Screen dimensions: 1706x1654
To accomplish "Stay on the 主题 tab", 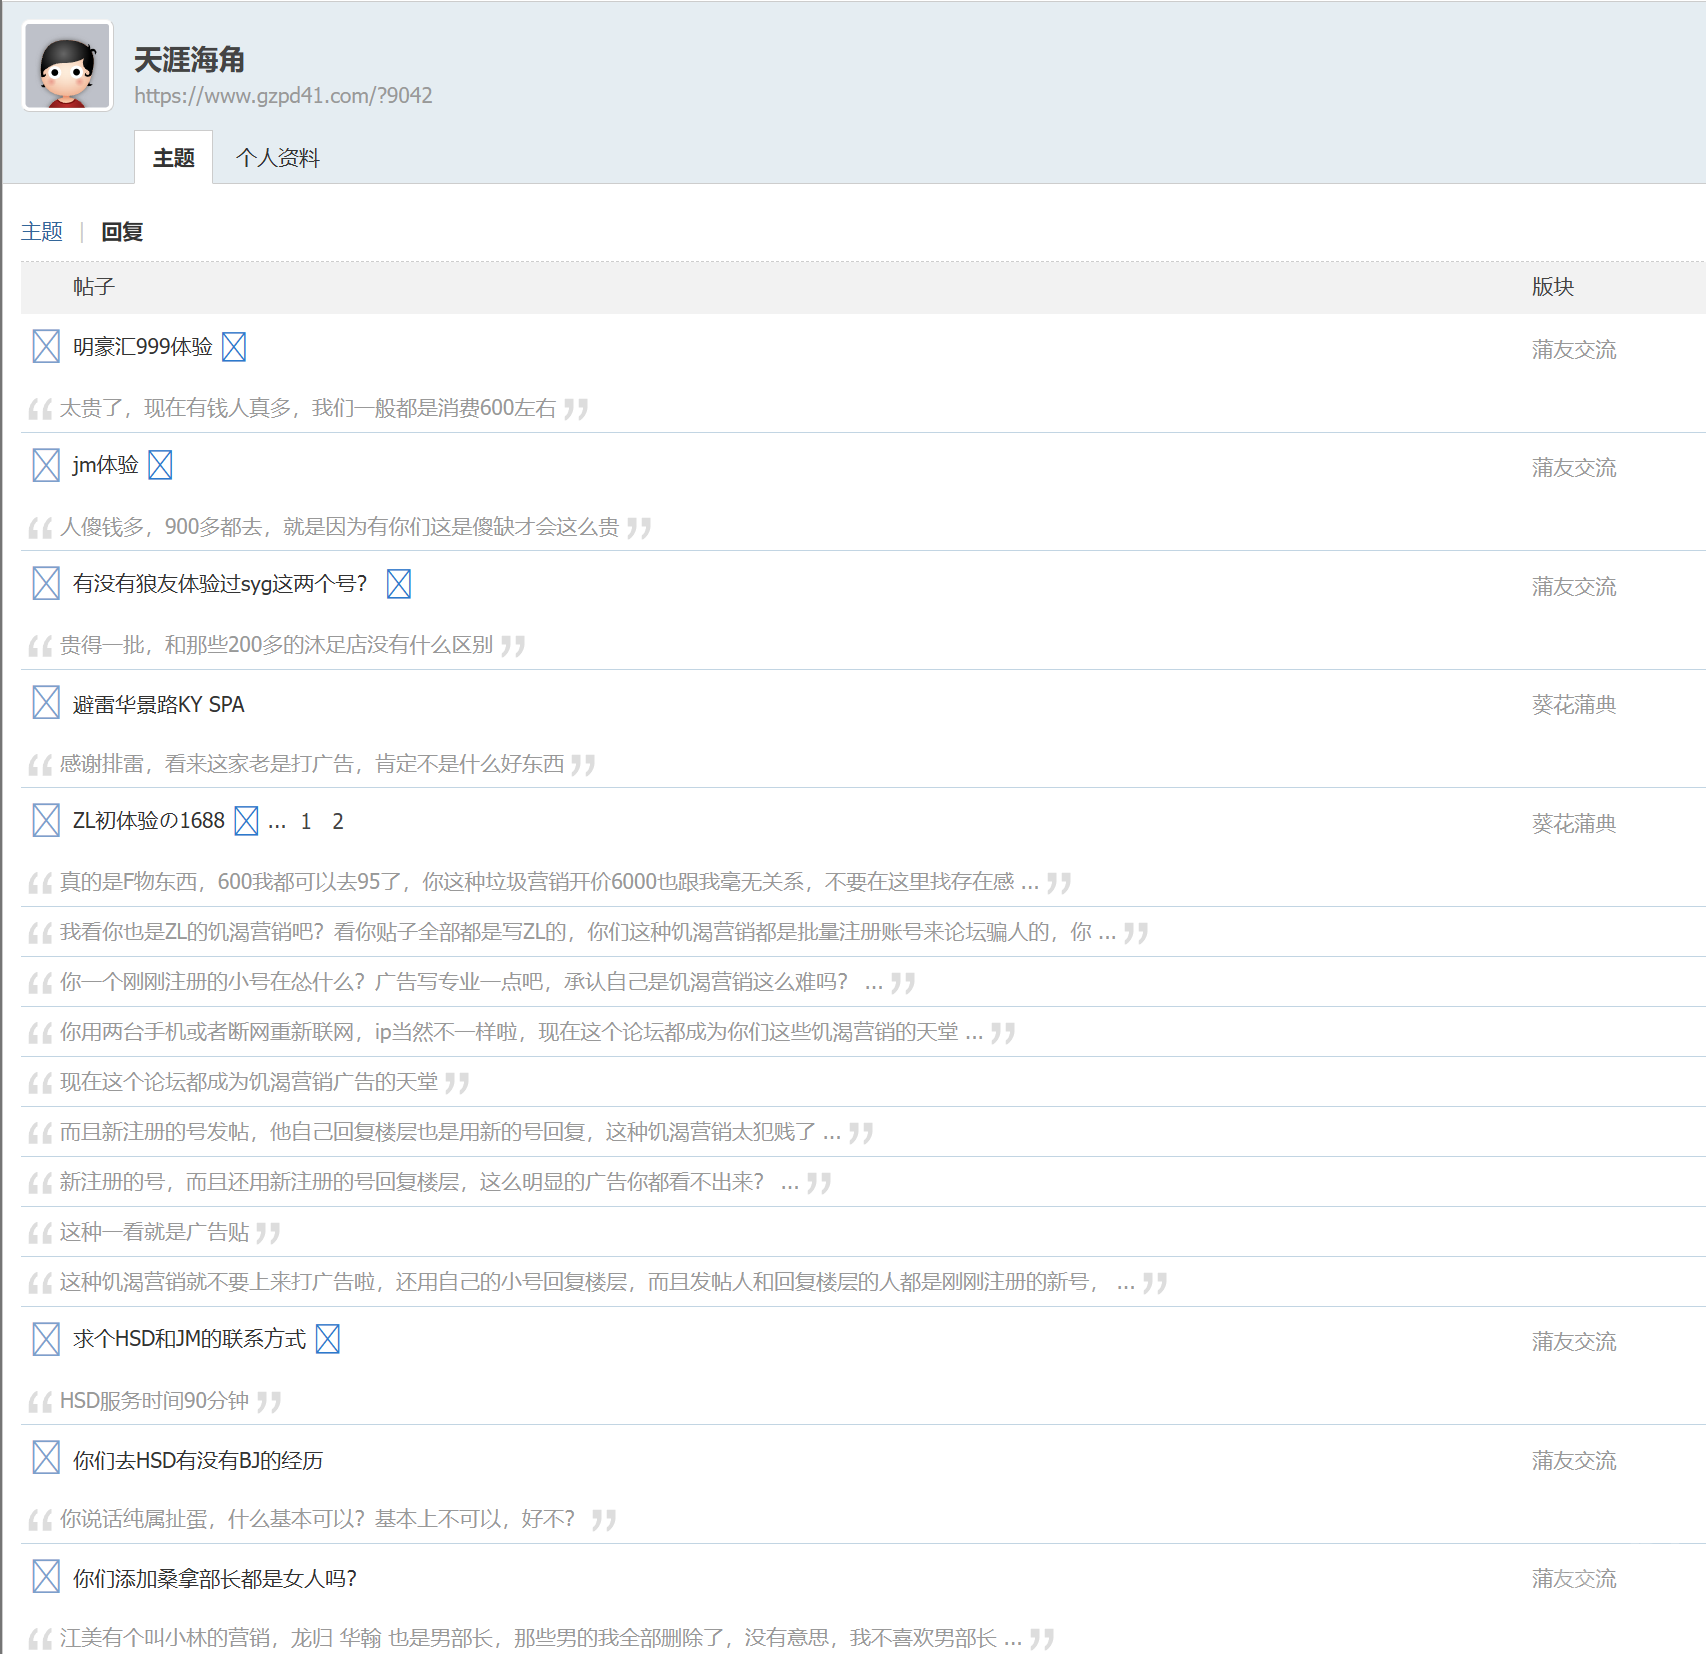I will [x=173, y=158].
